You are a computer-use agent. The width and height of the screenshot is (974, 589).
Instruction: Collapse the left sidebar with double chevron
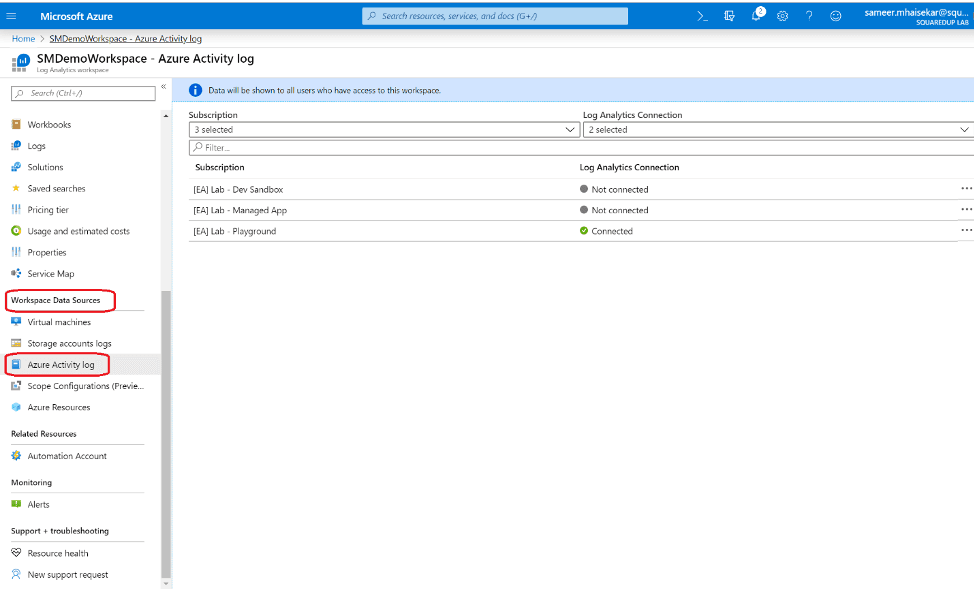pyautogui.click(x=164, y=86)
